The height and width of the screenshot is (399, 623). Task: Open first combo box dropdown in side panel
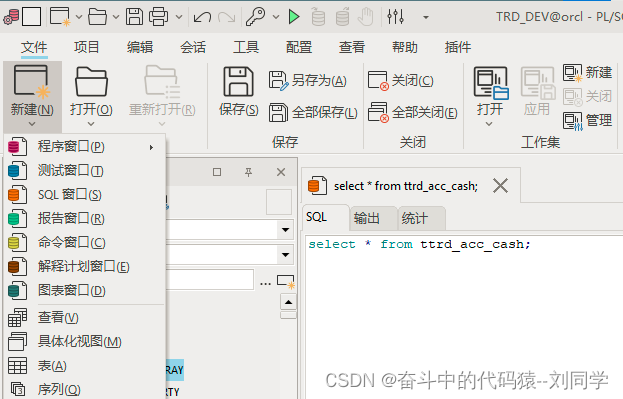(285, 230)
